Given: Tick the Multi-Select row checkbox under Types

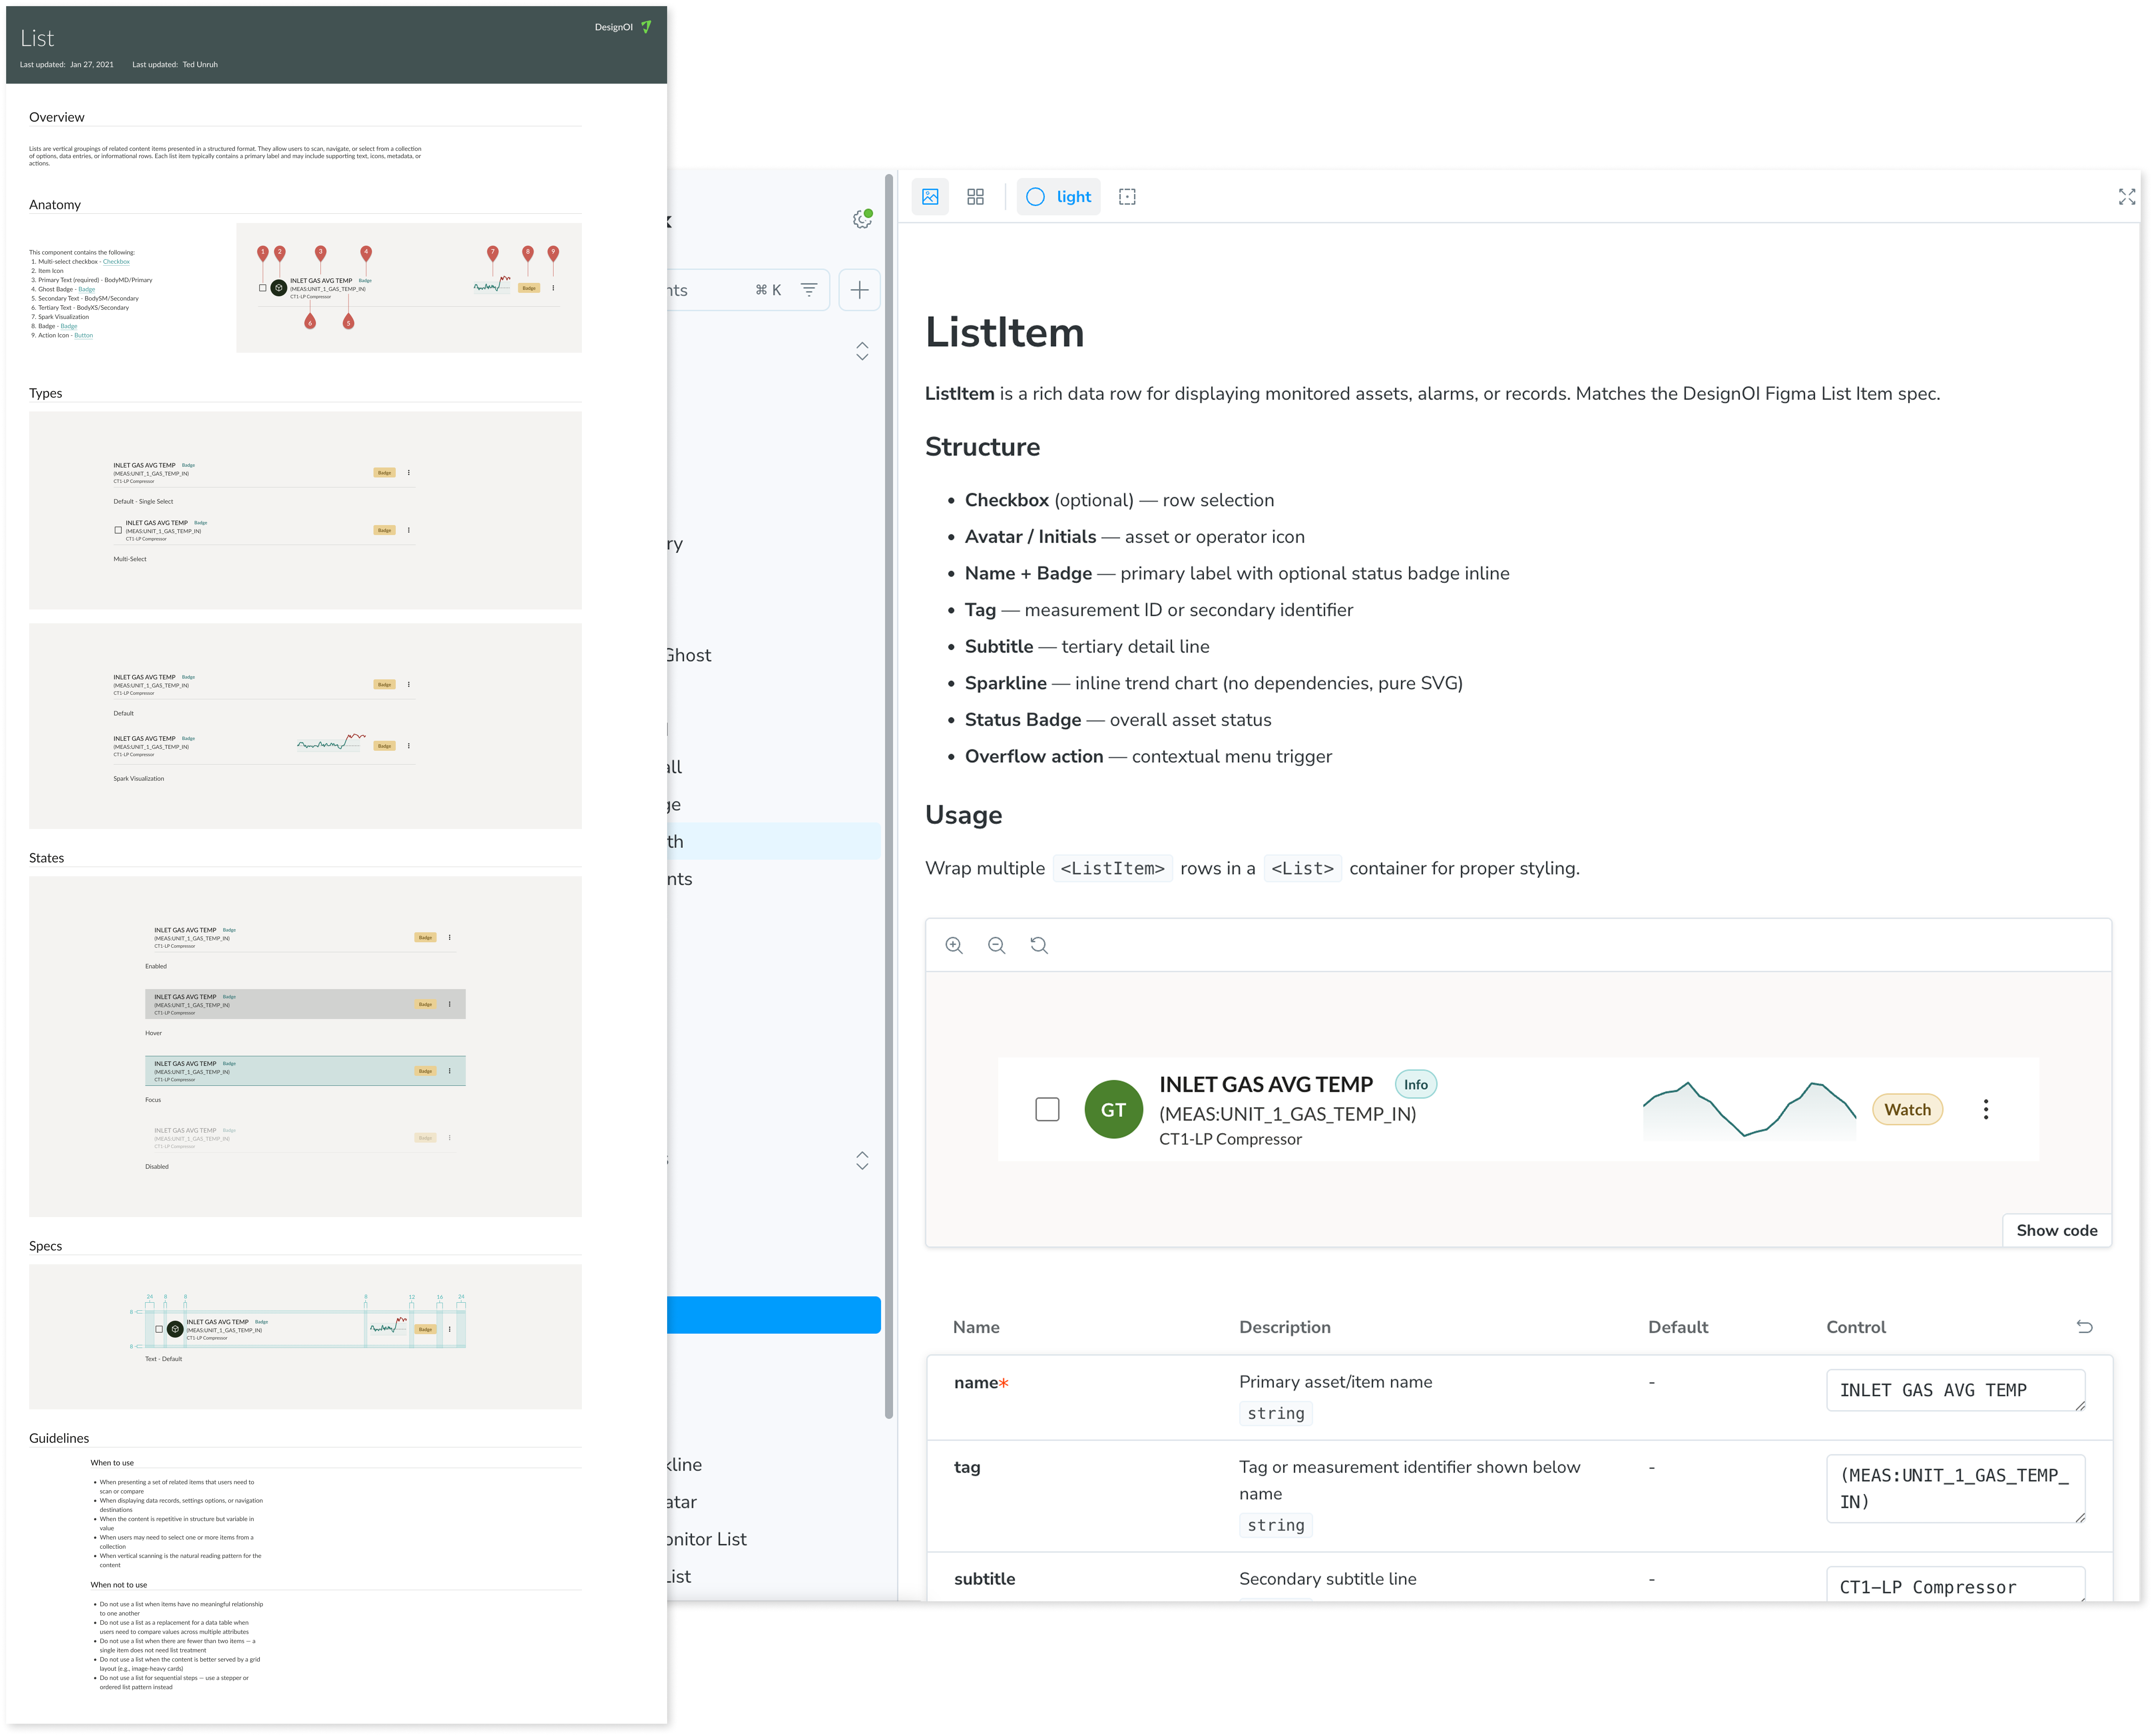Looking at the screenshot, I should click(x=118, y=530).
